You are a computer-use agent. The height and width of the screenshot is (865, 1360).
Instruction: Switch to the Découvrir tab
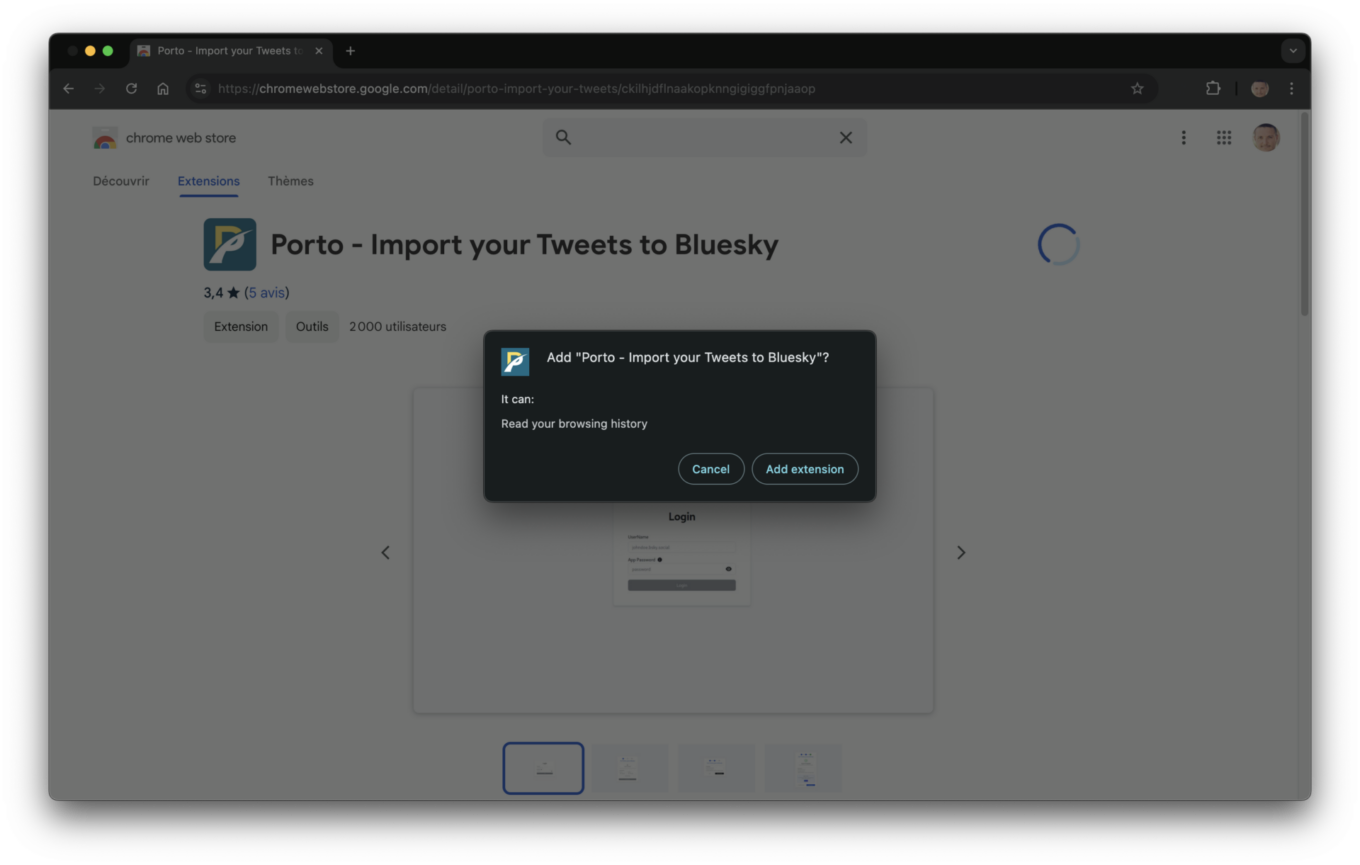click(121, 181)
